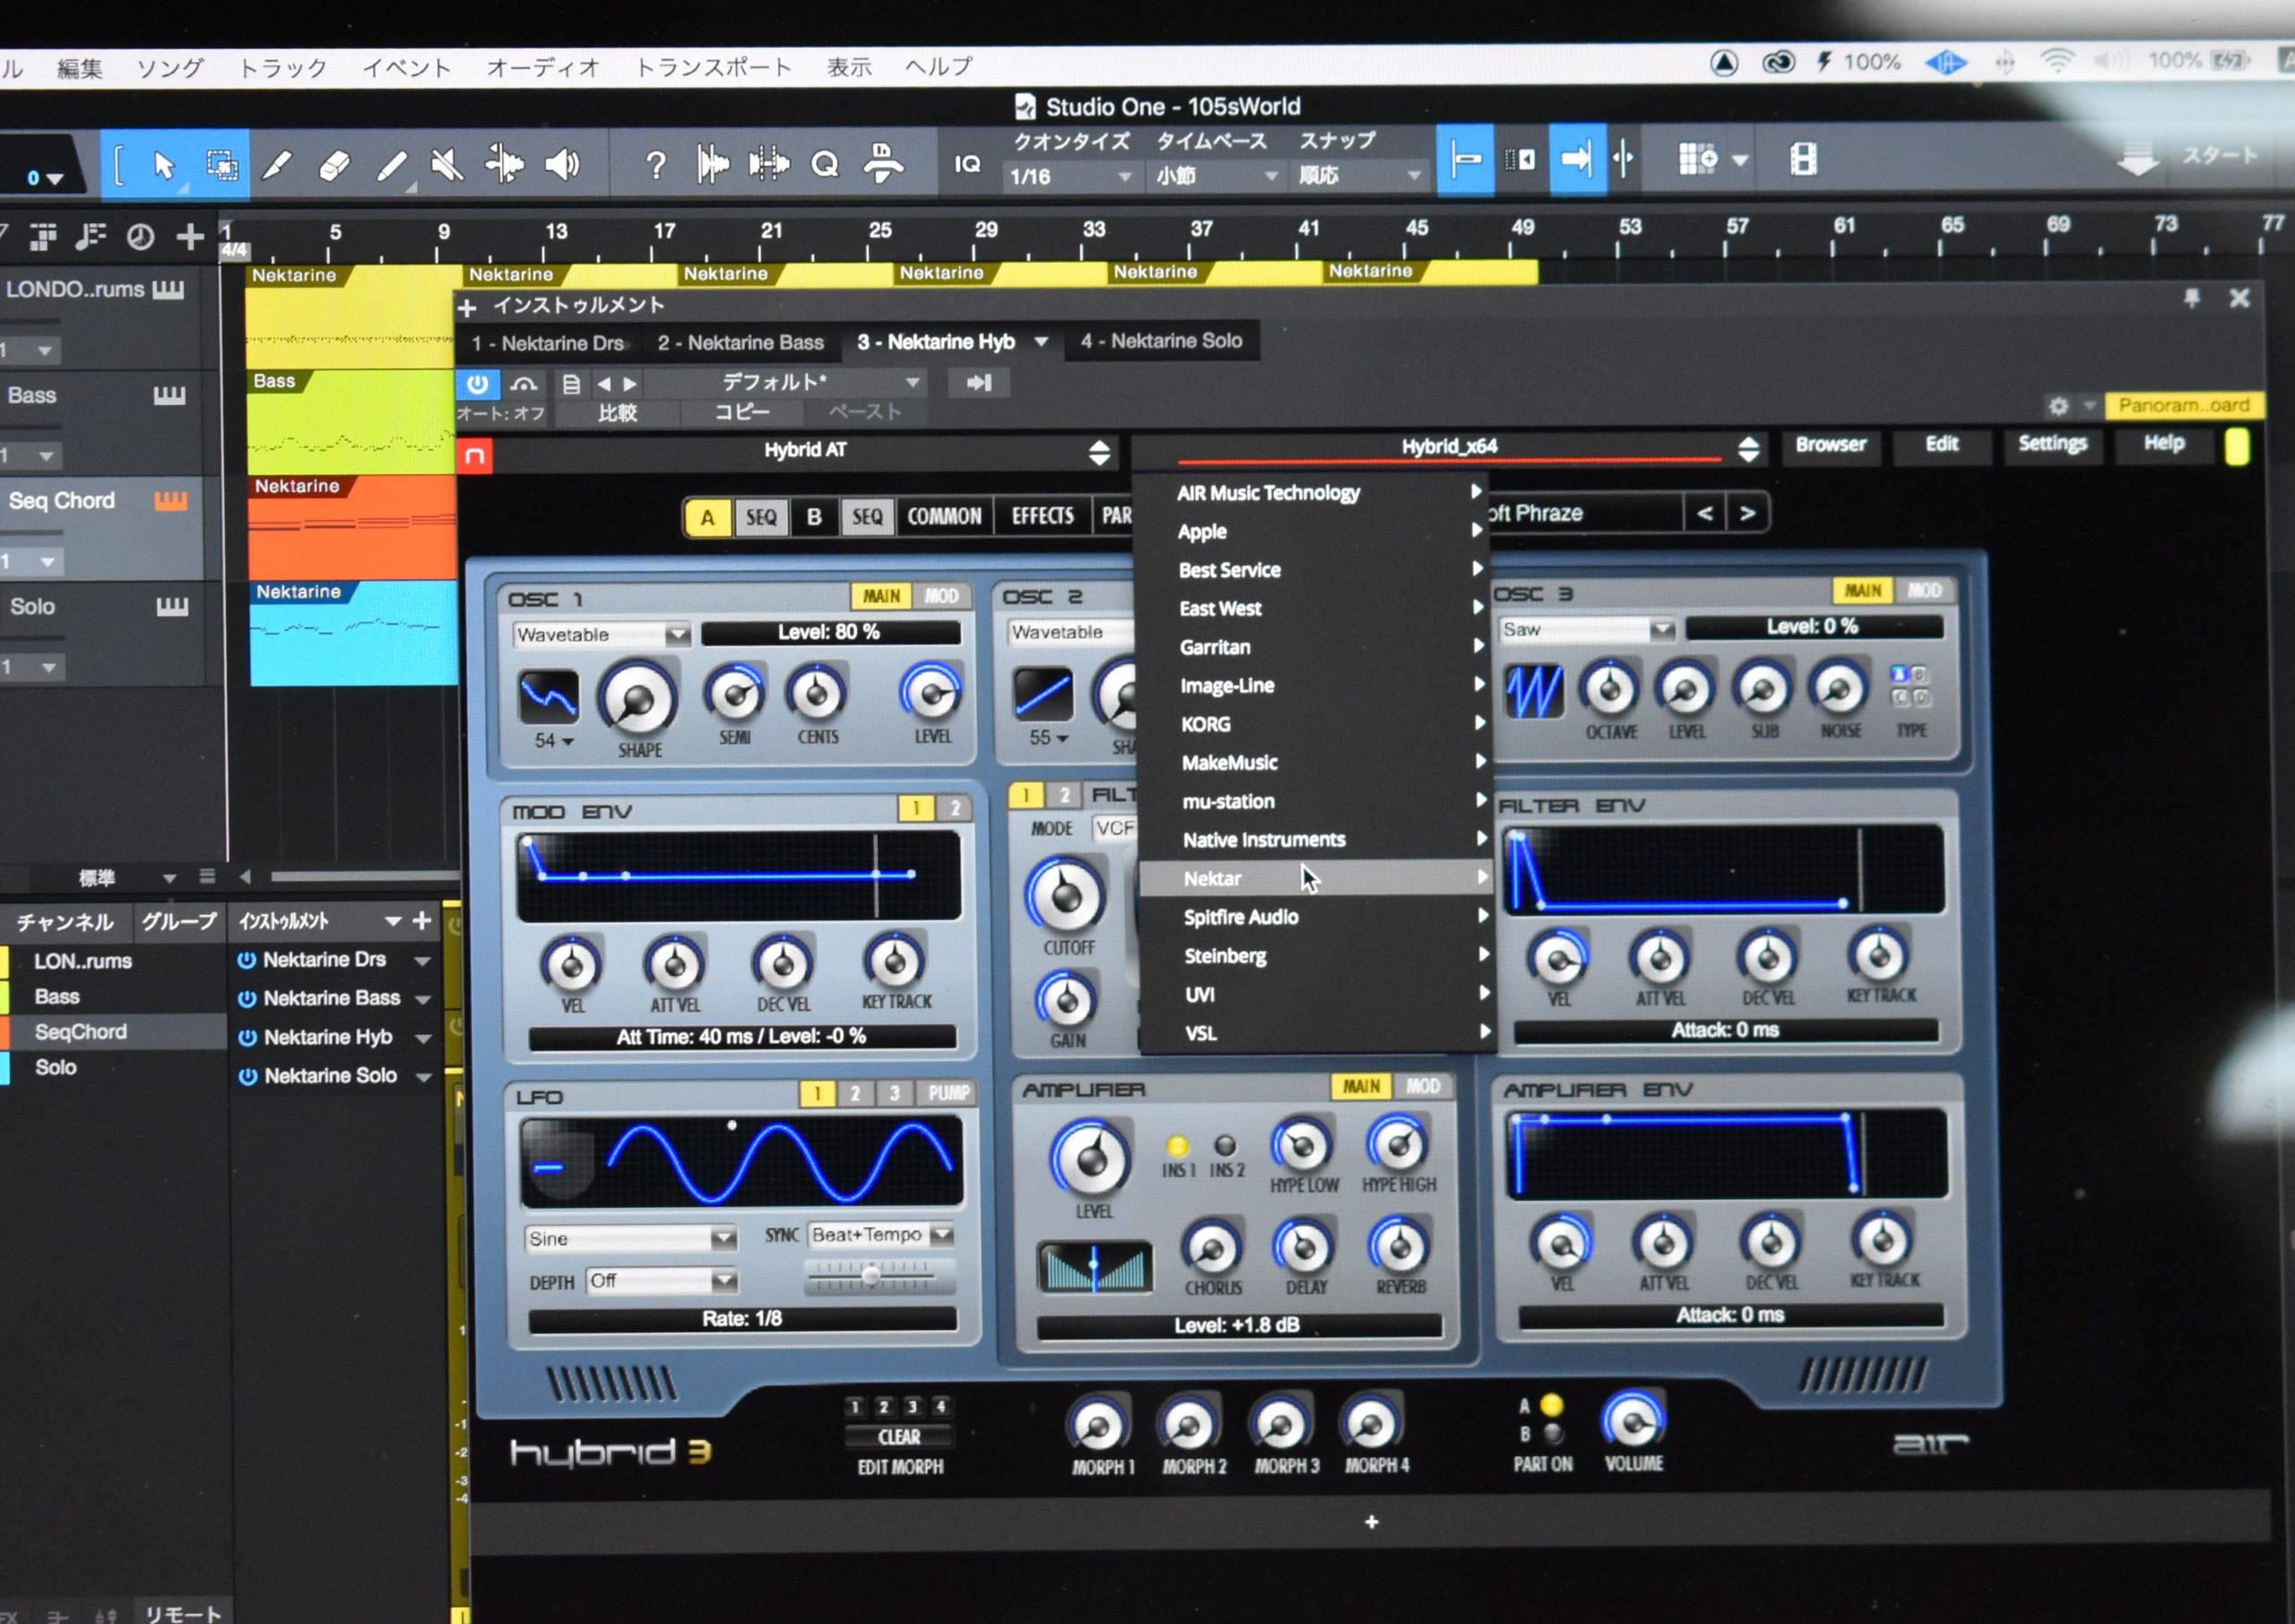Screen dimensions: 2295x1624
Task: Click the IQ button in toolbar
Action: coord(967,164)
